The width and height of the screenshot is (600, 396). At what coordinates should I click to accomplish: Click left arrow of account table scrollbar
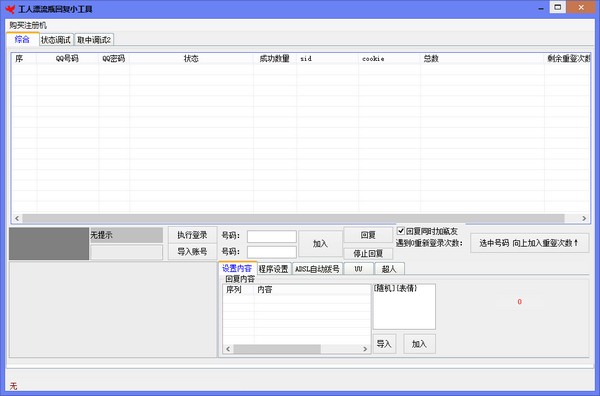(x=17, y=218)
